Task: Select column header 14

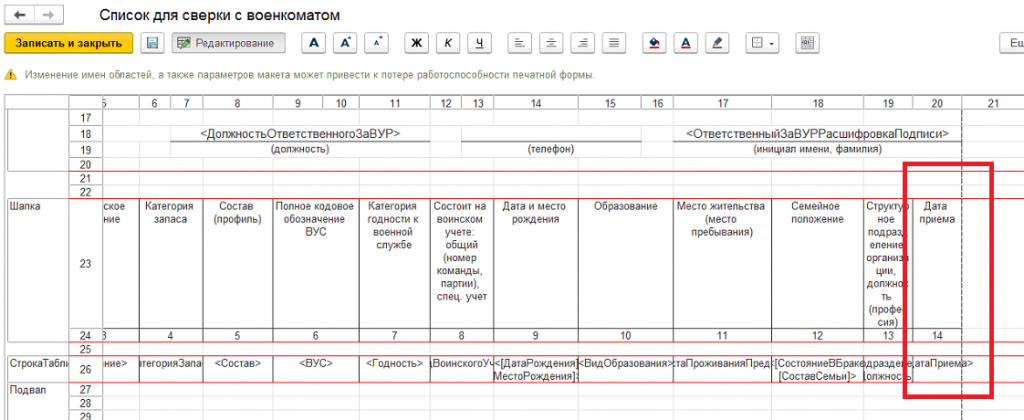Action: click(536, 103)
